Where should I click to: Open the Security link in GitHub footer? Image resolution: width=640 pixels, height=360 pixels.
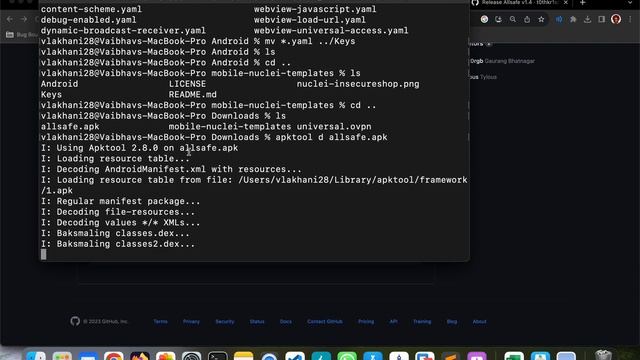[225, 322]
